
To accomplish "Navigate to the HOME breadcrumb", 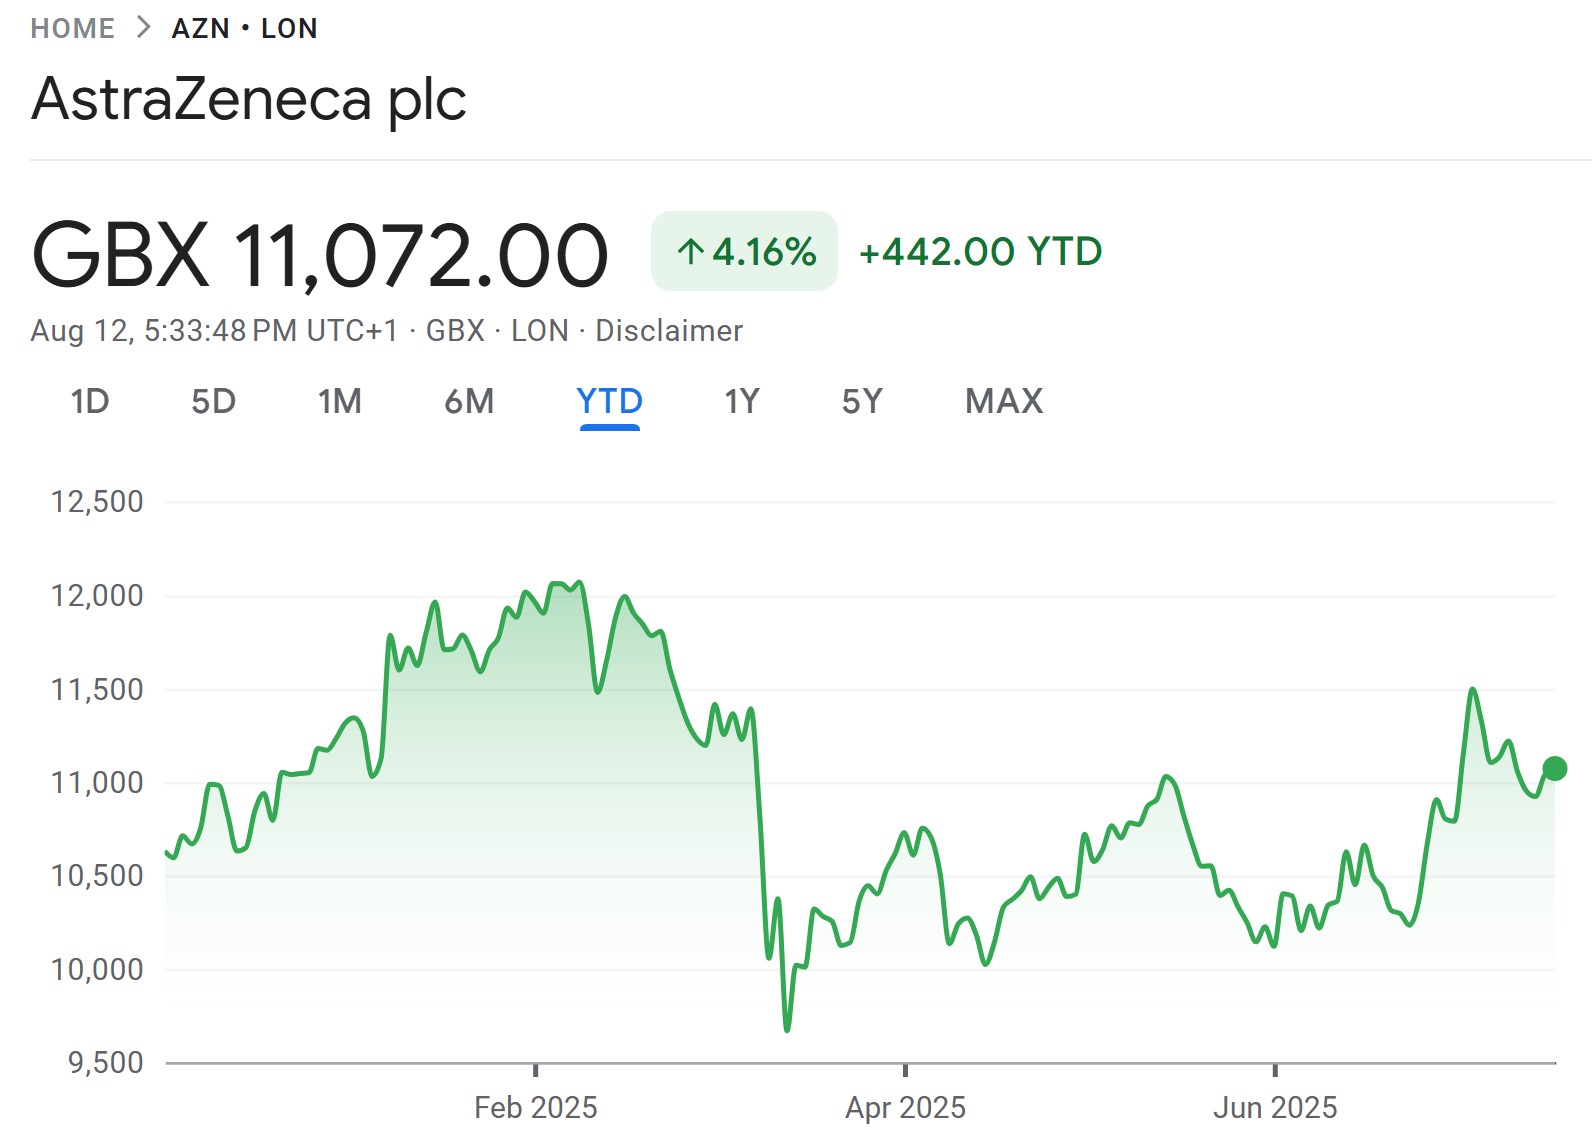I will 72,27.
